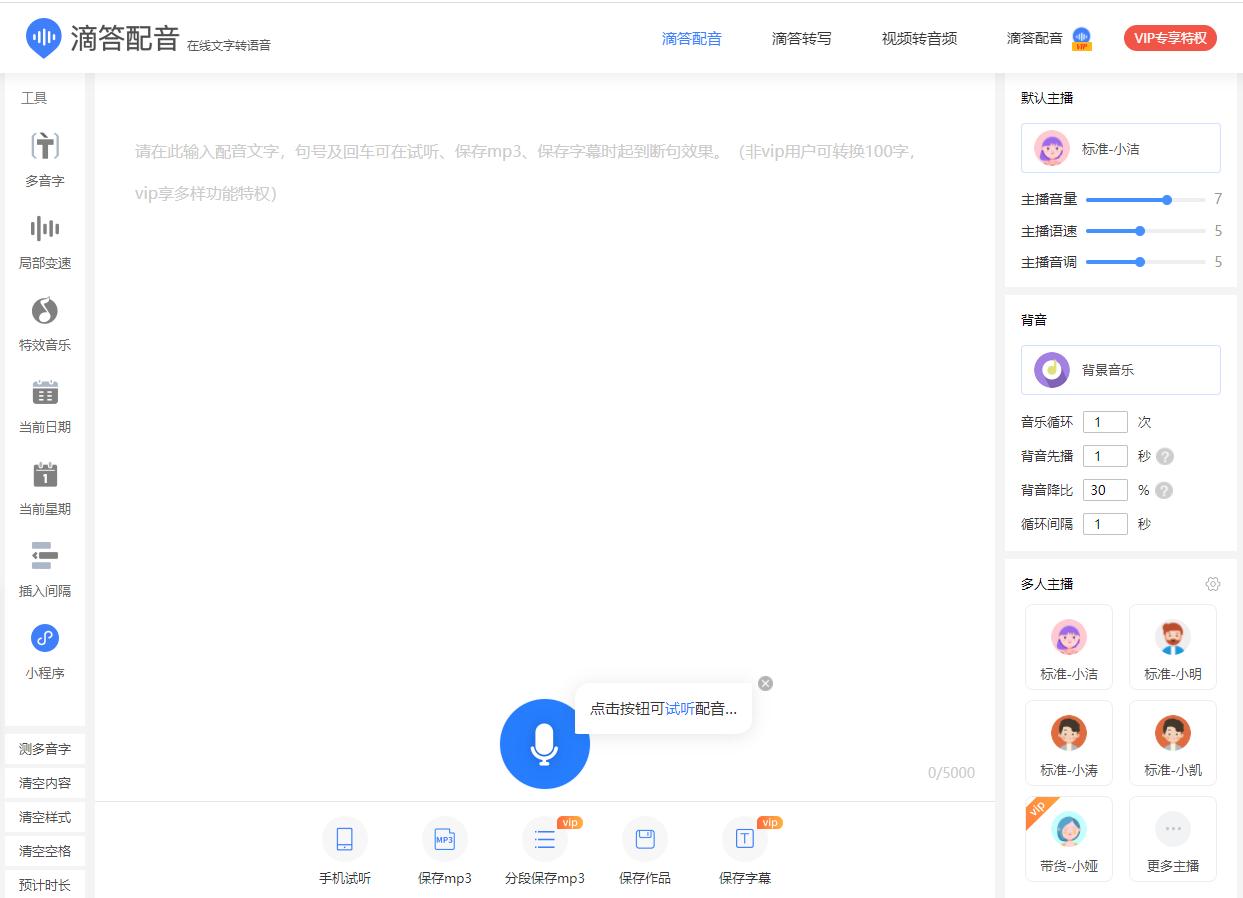Select anchor 标准-小涛
Viewport: 1243px width, 898px height.
click(1069, 743)
